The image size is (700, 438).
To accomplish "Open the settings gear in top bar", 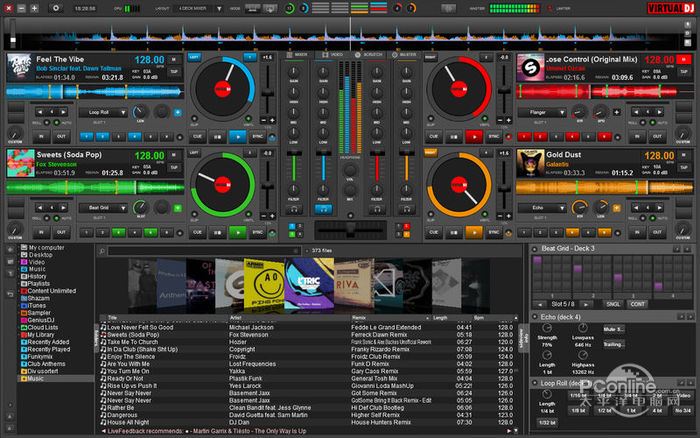I will click(x=55, y=7).
